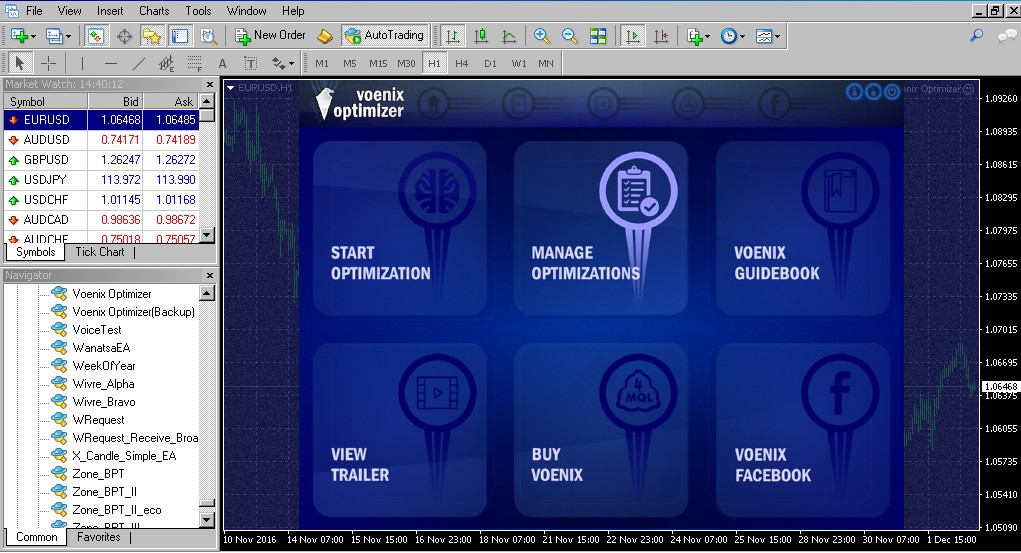
Task: Select the crosshair tool
Action: click(x=48, y=63)
